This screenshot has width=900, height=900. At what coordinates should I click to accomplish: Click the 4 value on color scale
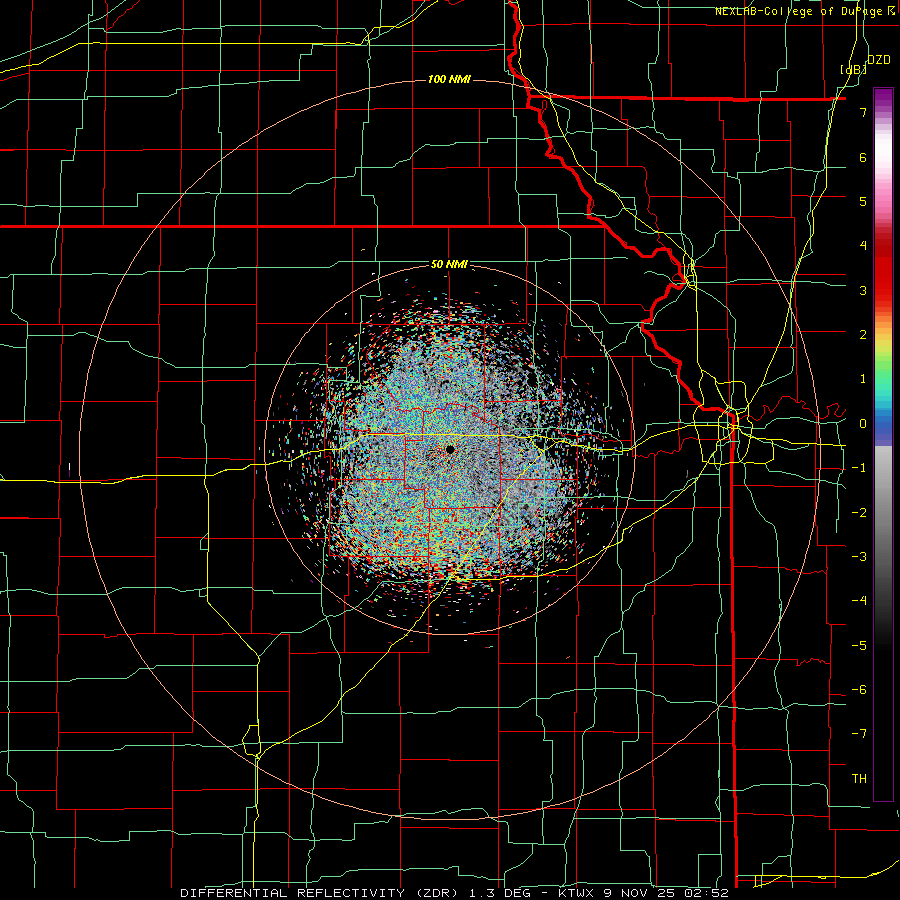coord(863,246)
